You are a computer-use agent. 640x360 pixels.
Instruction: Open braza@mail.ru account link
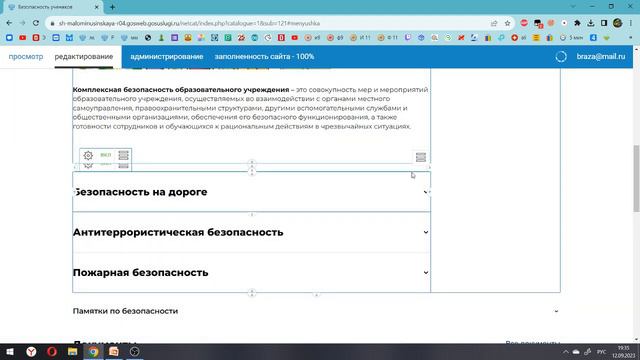[600, 57]
